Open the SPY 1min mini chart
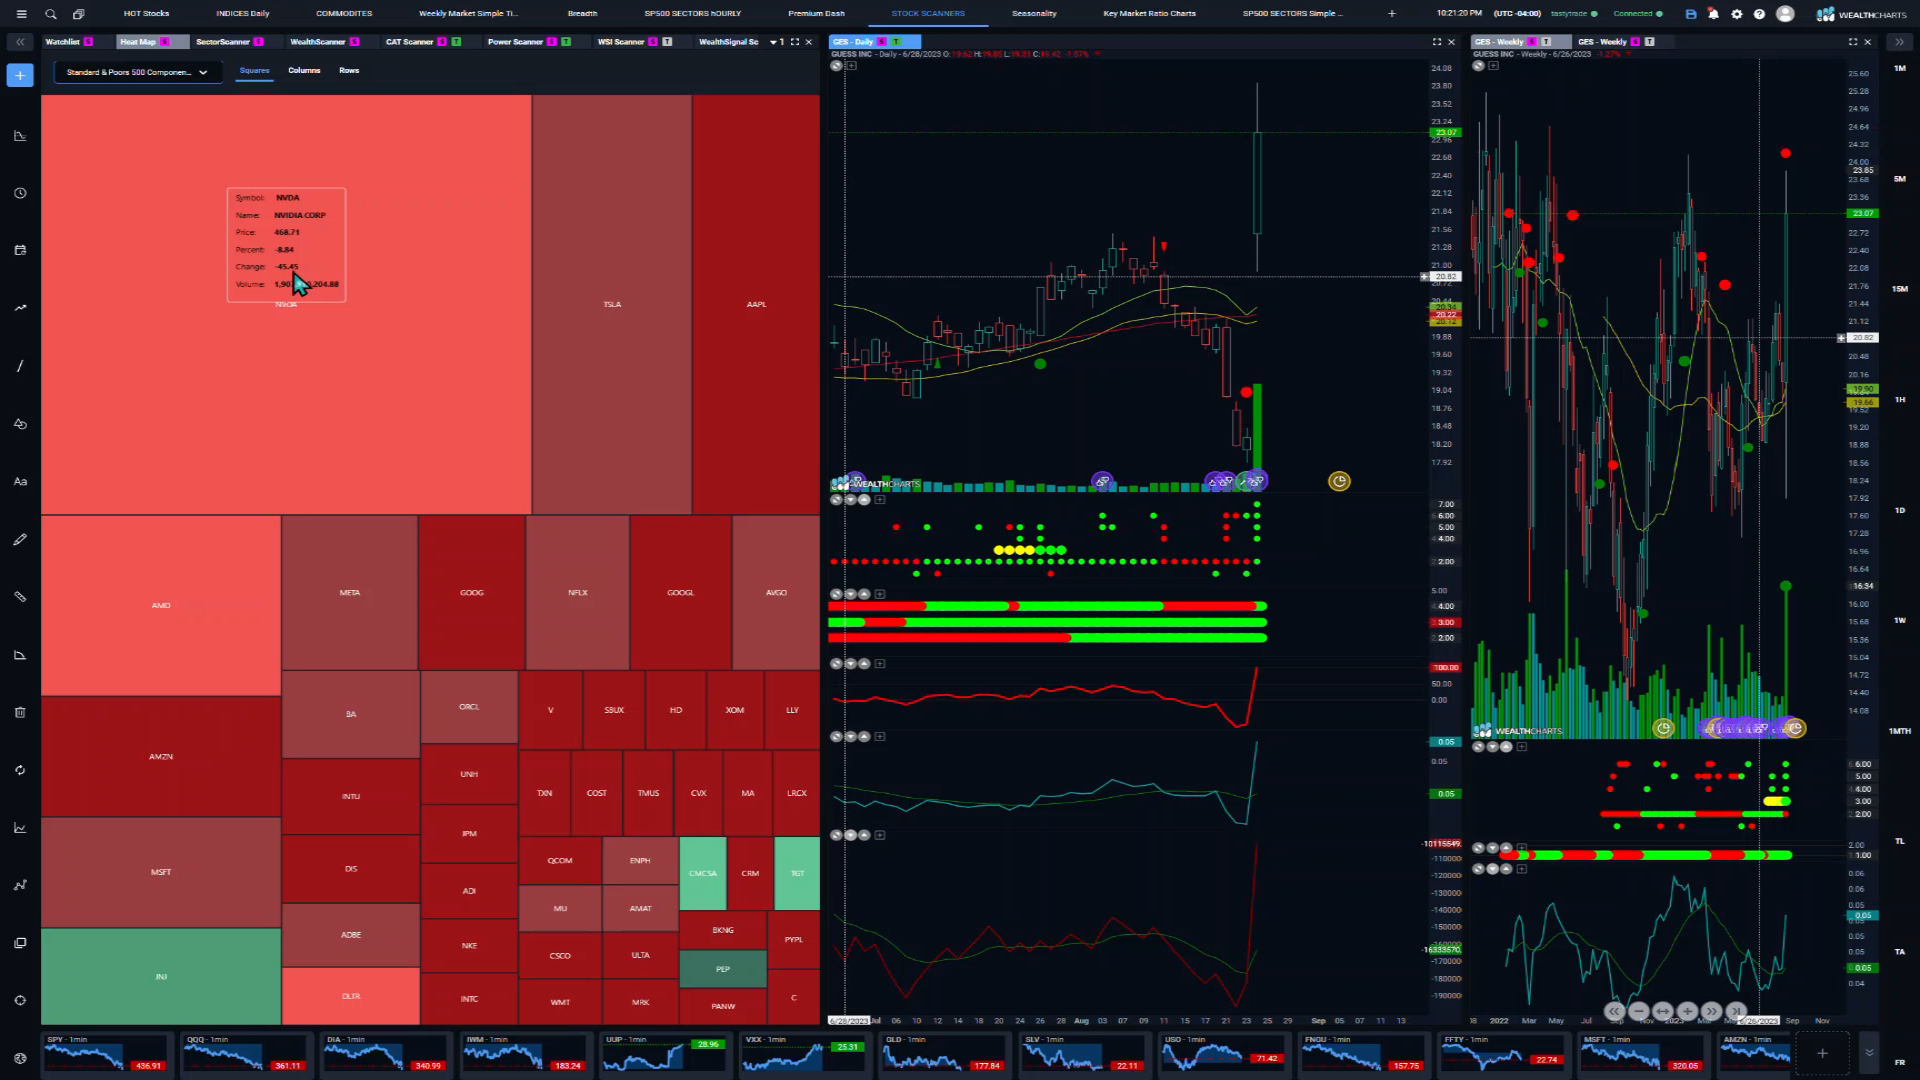 tap(107, 1053)
